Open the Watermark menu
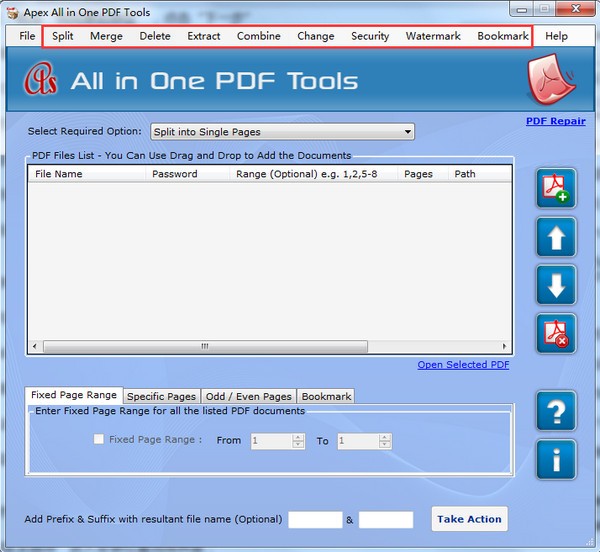600x552 pixels. click(433, 36)
